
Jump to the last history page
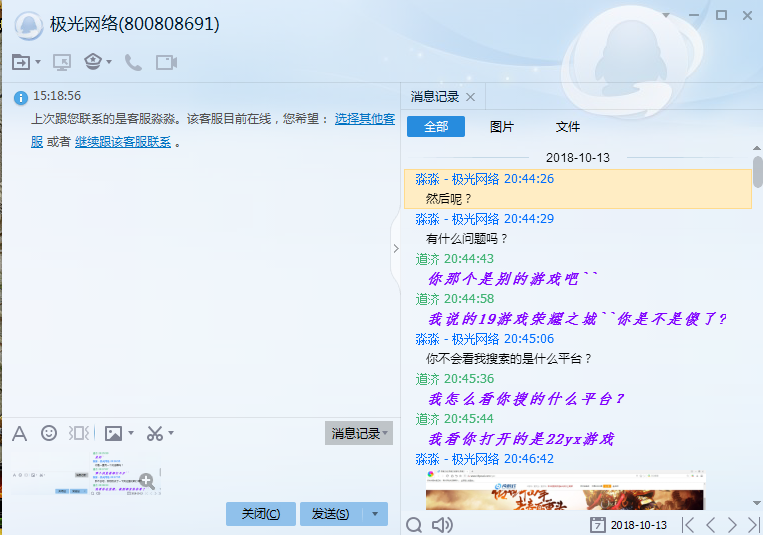(753, 524)
